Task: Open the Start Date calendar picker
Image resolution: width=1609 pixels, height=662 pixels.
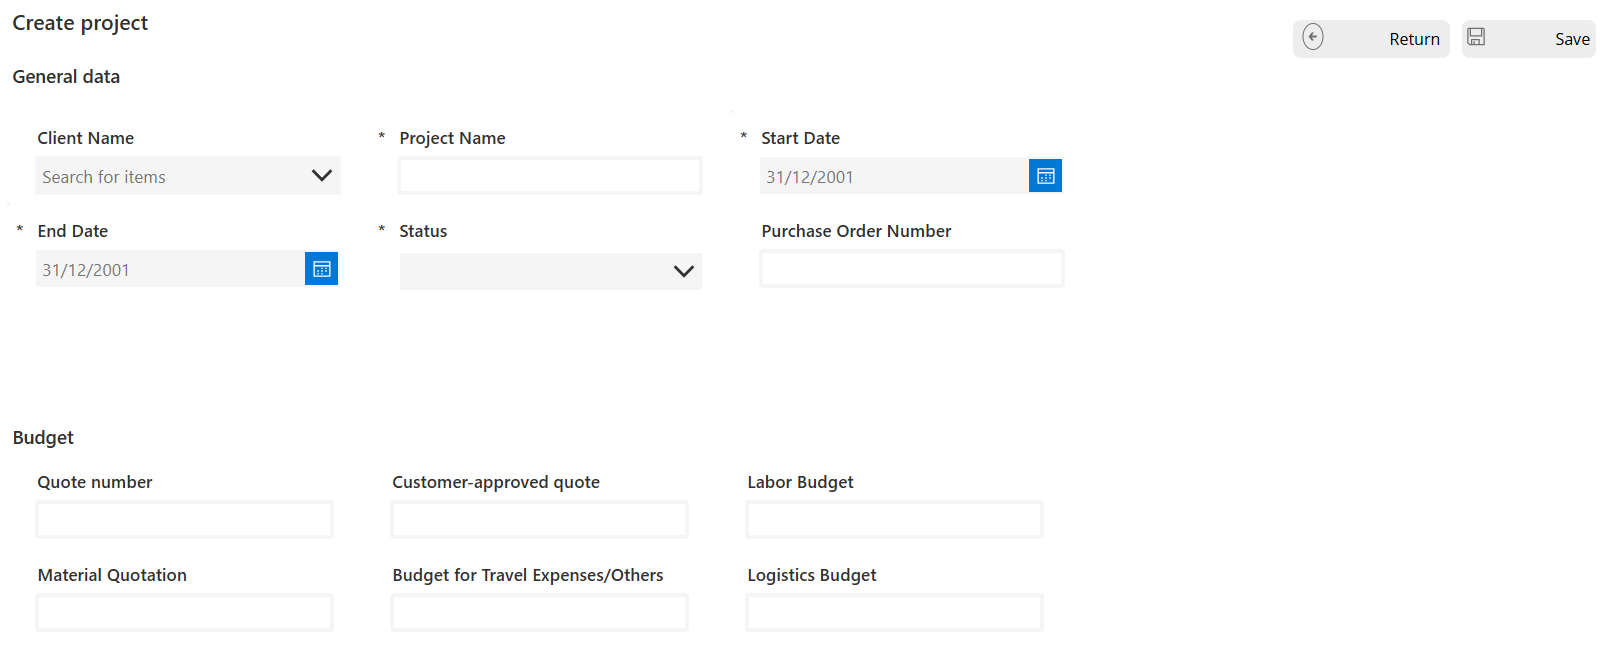Action: click(x=1045, y=176)
